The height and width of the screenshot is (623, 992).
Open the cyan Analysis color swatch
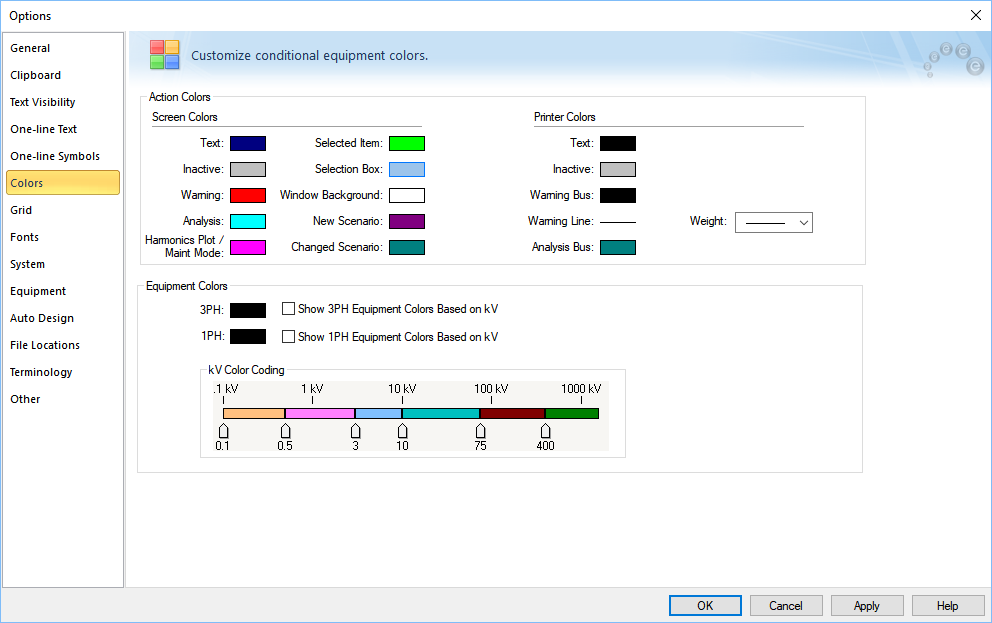click(x=248, y=221)
